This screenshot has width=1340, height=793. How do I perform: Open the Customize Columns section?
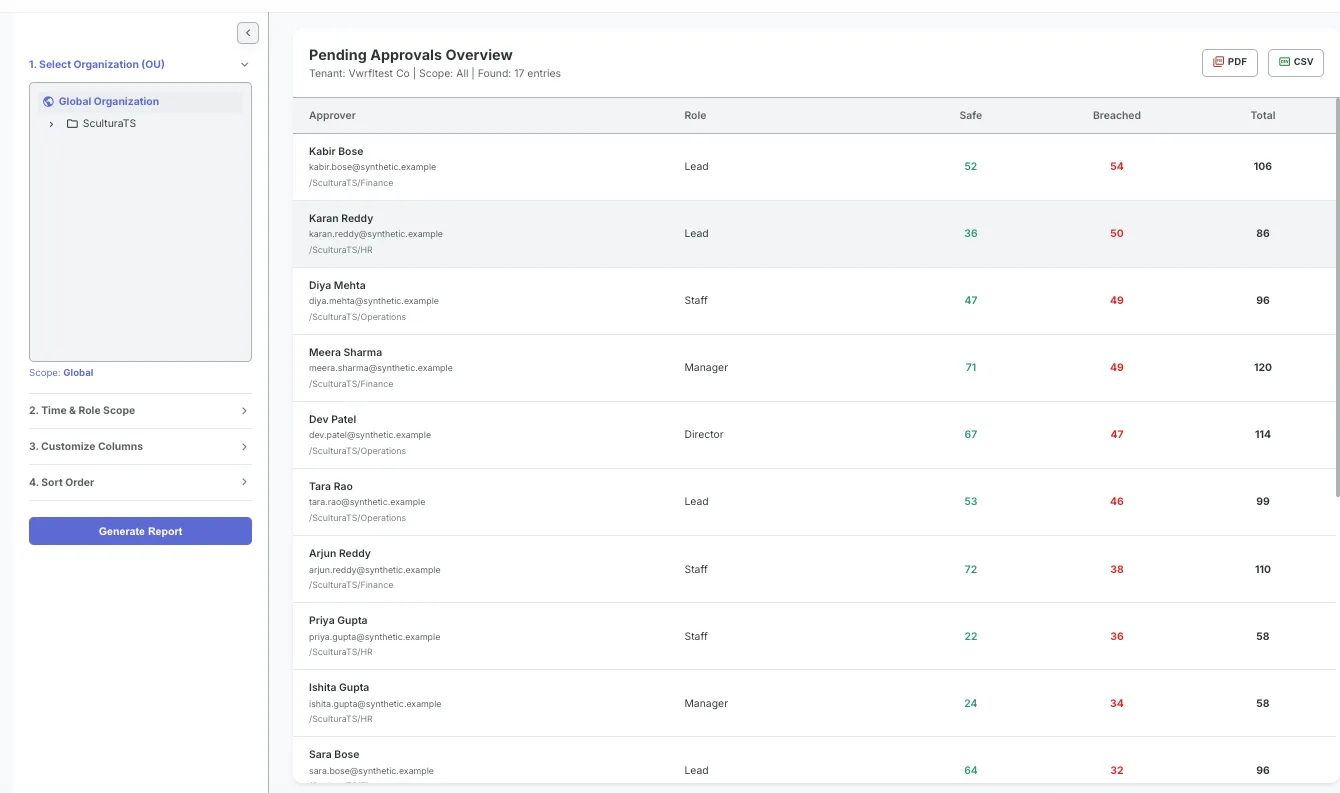coord(140,447)
